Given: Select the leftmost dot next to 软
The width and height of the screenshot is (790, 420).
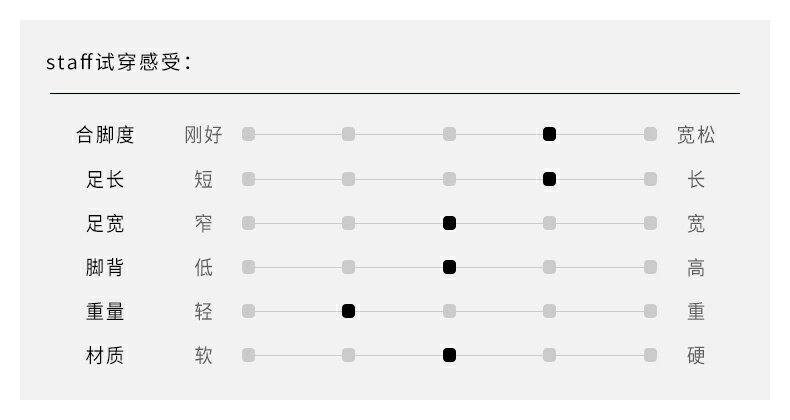Looking at the screenshot, I should (x=248, y=355).
